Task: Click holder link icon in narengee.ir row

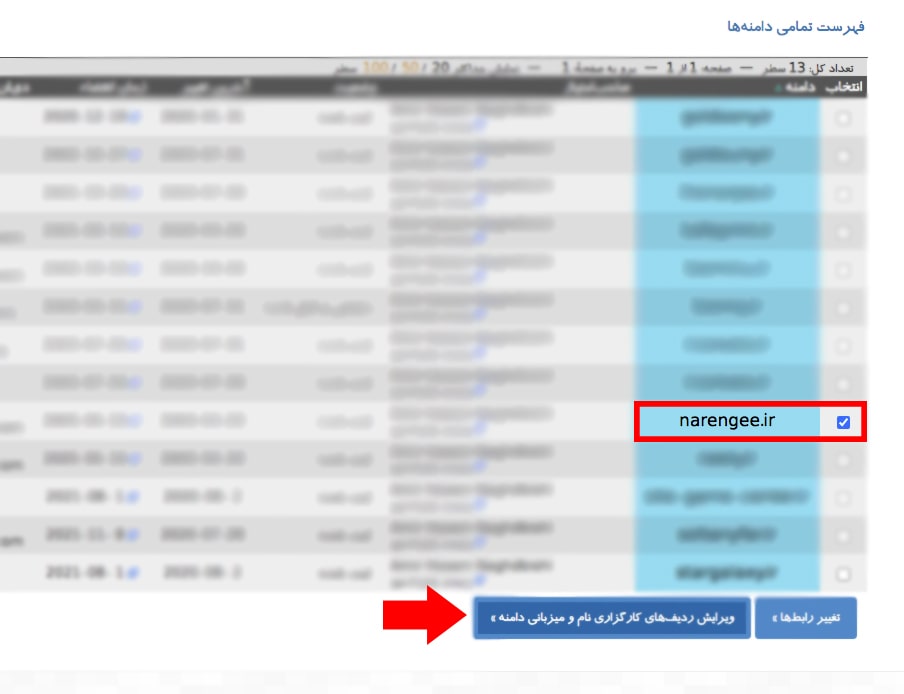Action: point(480,430)
